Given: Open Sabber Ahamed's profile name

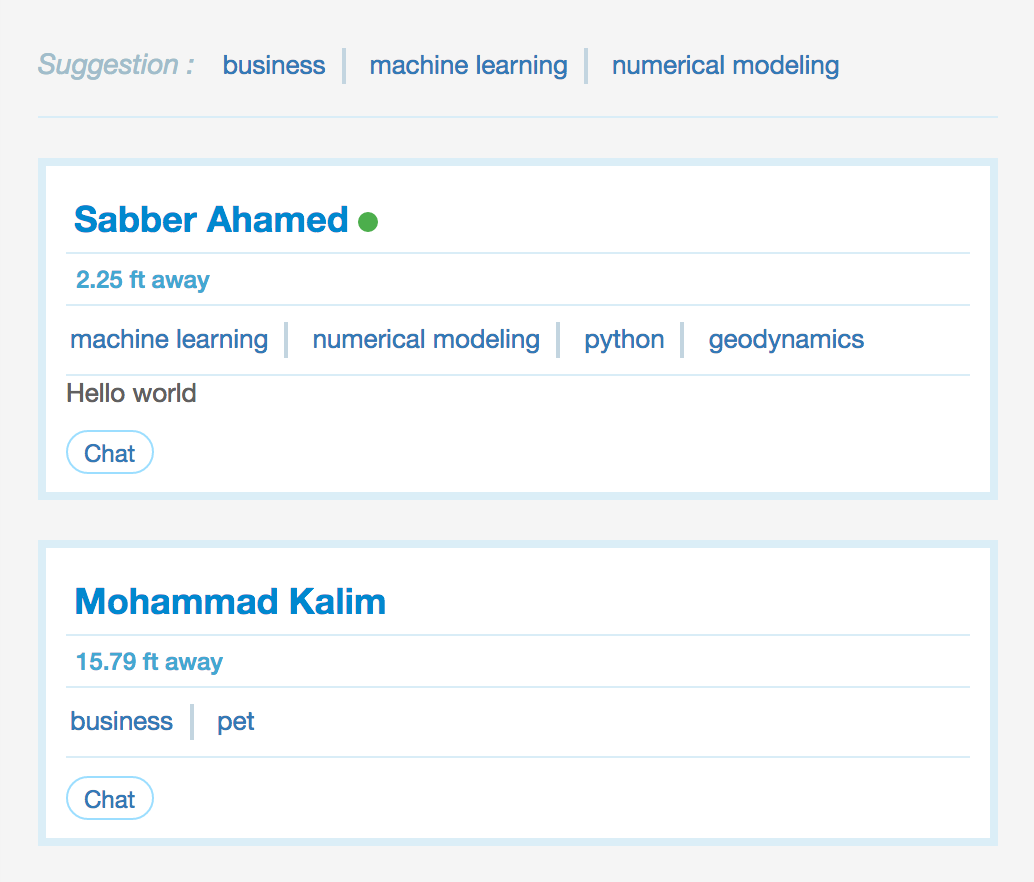Looking at the screenshot, I should pyautogui.click(x=211, y=220).
